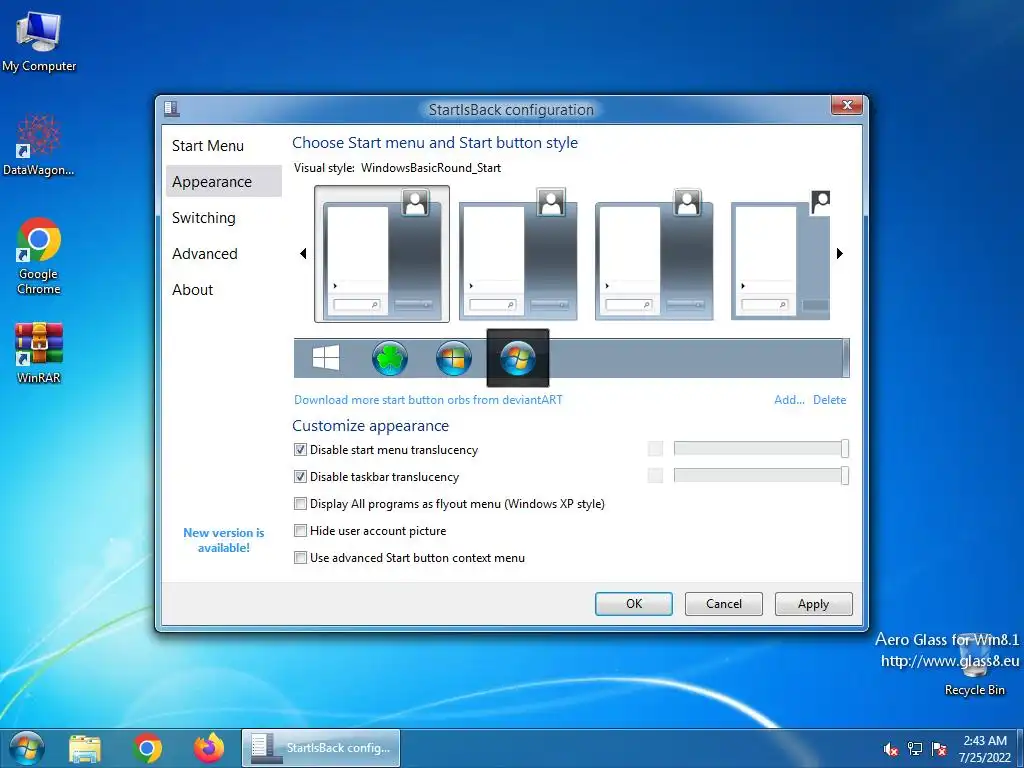Click the Cancel button

tap(724, 604)
